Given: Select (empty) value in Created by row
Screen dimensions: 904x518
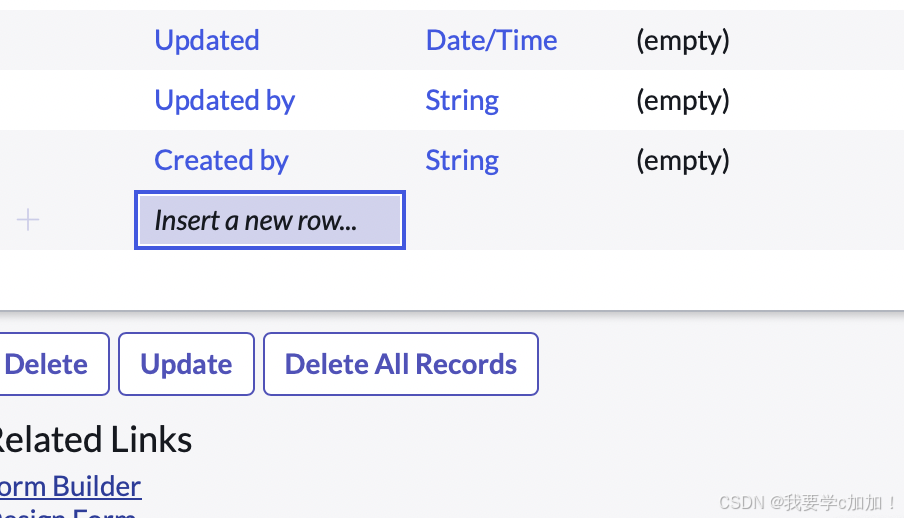Looking at the screenshot, I should click(682, 160).
